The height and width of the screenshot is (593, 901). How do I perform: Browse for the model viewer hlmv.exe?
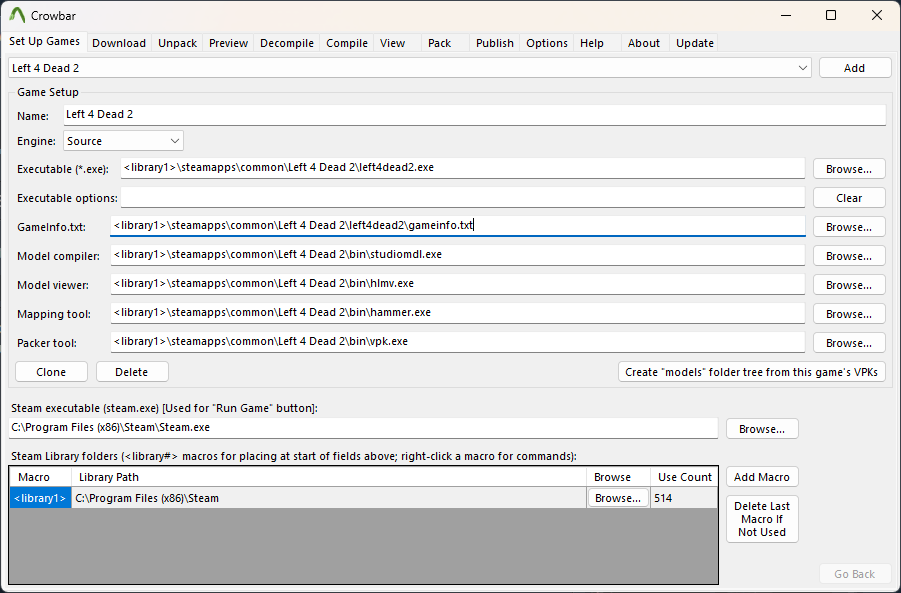click(849, 285)
